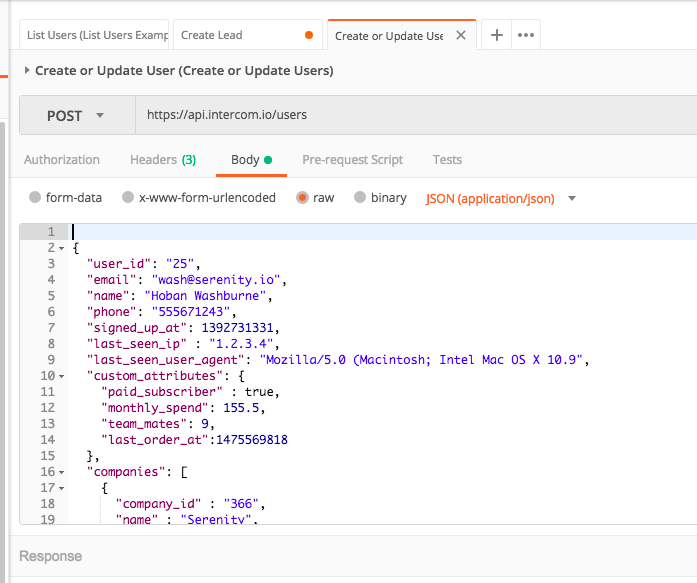Open the three-dots tab options menu

[526, 35]
